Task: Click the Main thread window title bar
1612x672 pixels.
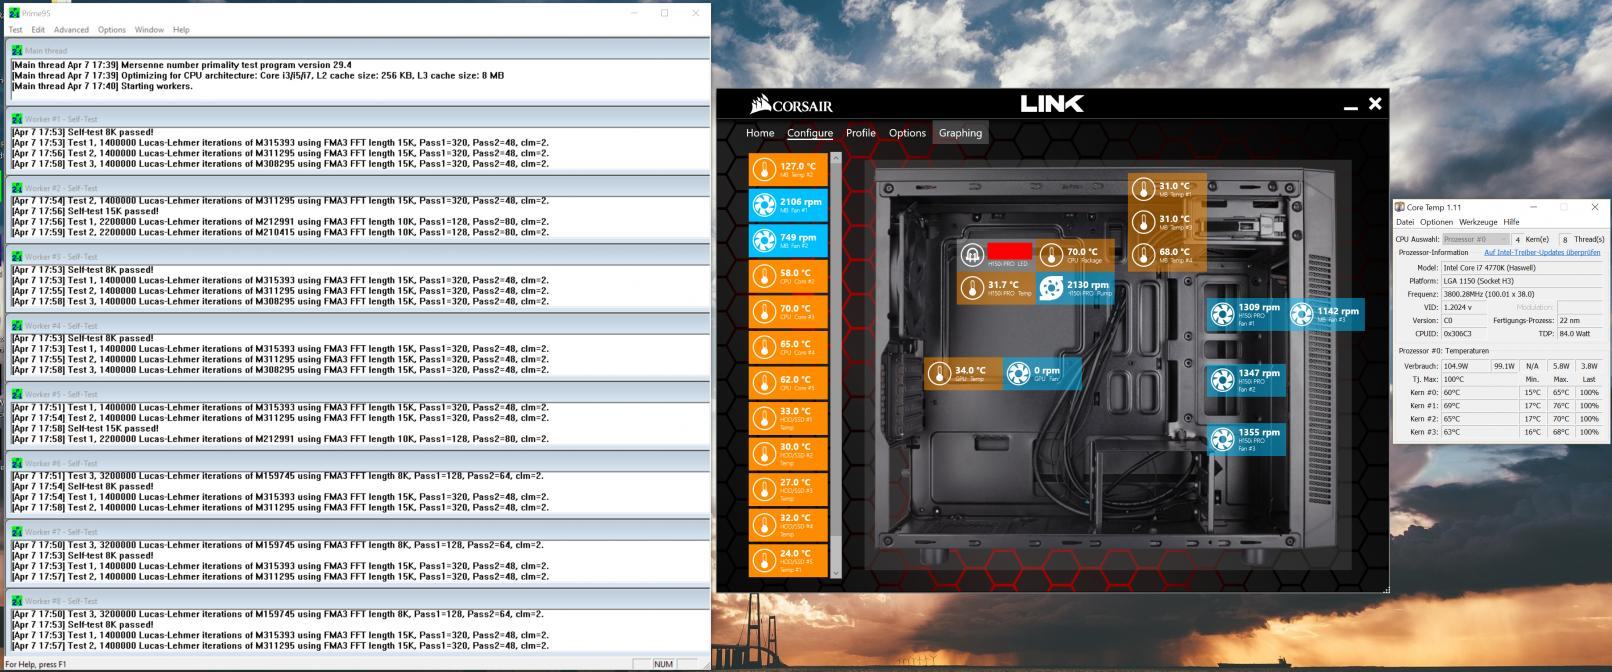Action: point(358,50)
